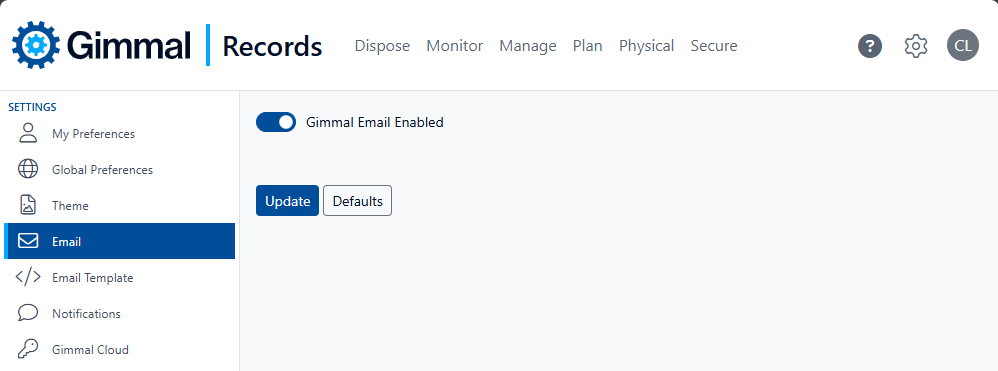Viewport: 998px width, 371px height.
Task: Click the Email envelope icon
Action: pos(28,242)
